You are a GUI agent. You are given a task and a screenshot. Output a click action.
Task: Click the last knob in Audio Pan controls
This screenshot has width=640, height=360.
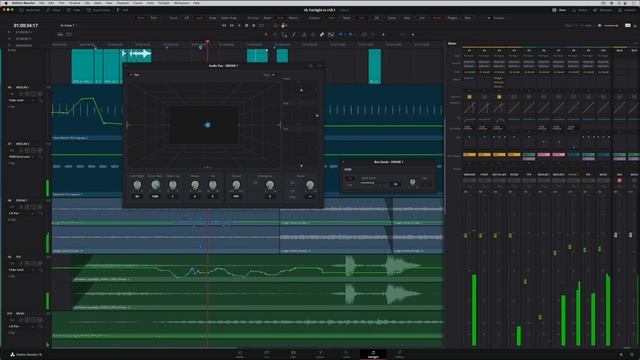[x=310, y=185]
